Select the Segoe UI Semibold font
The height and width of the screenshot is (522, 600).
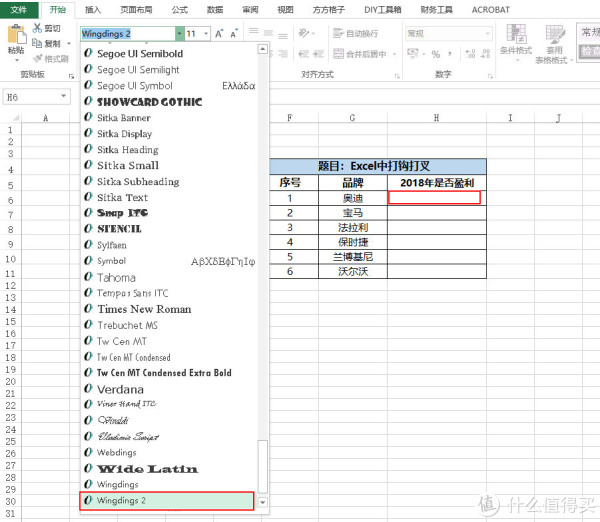(x=169, y=54)
